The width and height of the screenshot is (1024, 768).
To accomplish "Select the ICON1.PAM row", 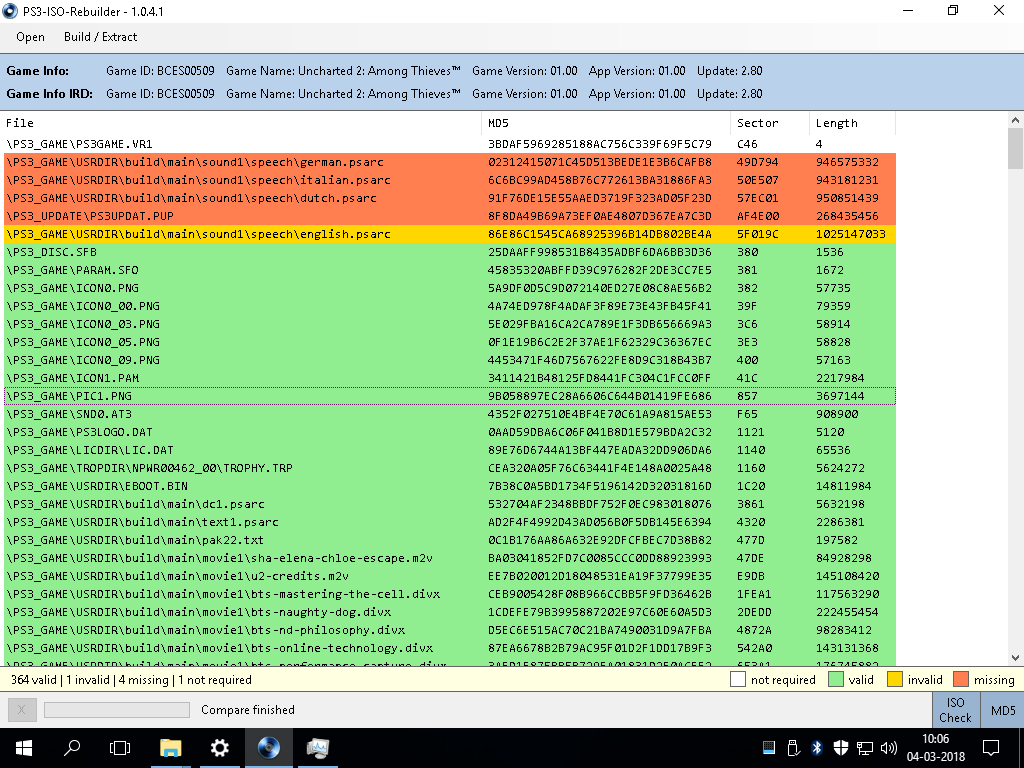I will (449, 378).
